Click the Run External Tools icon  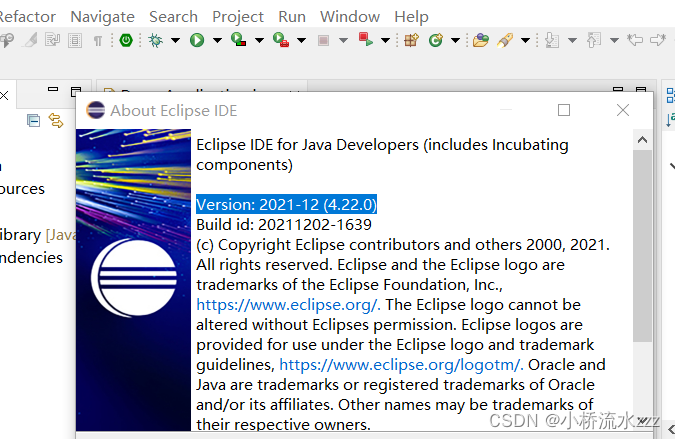coord(281,40)
